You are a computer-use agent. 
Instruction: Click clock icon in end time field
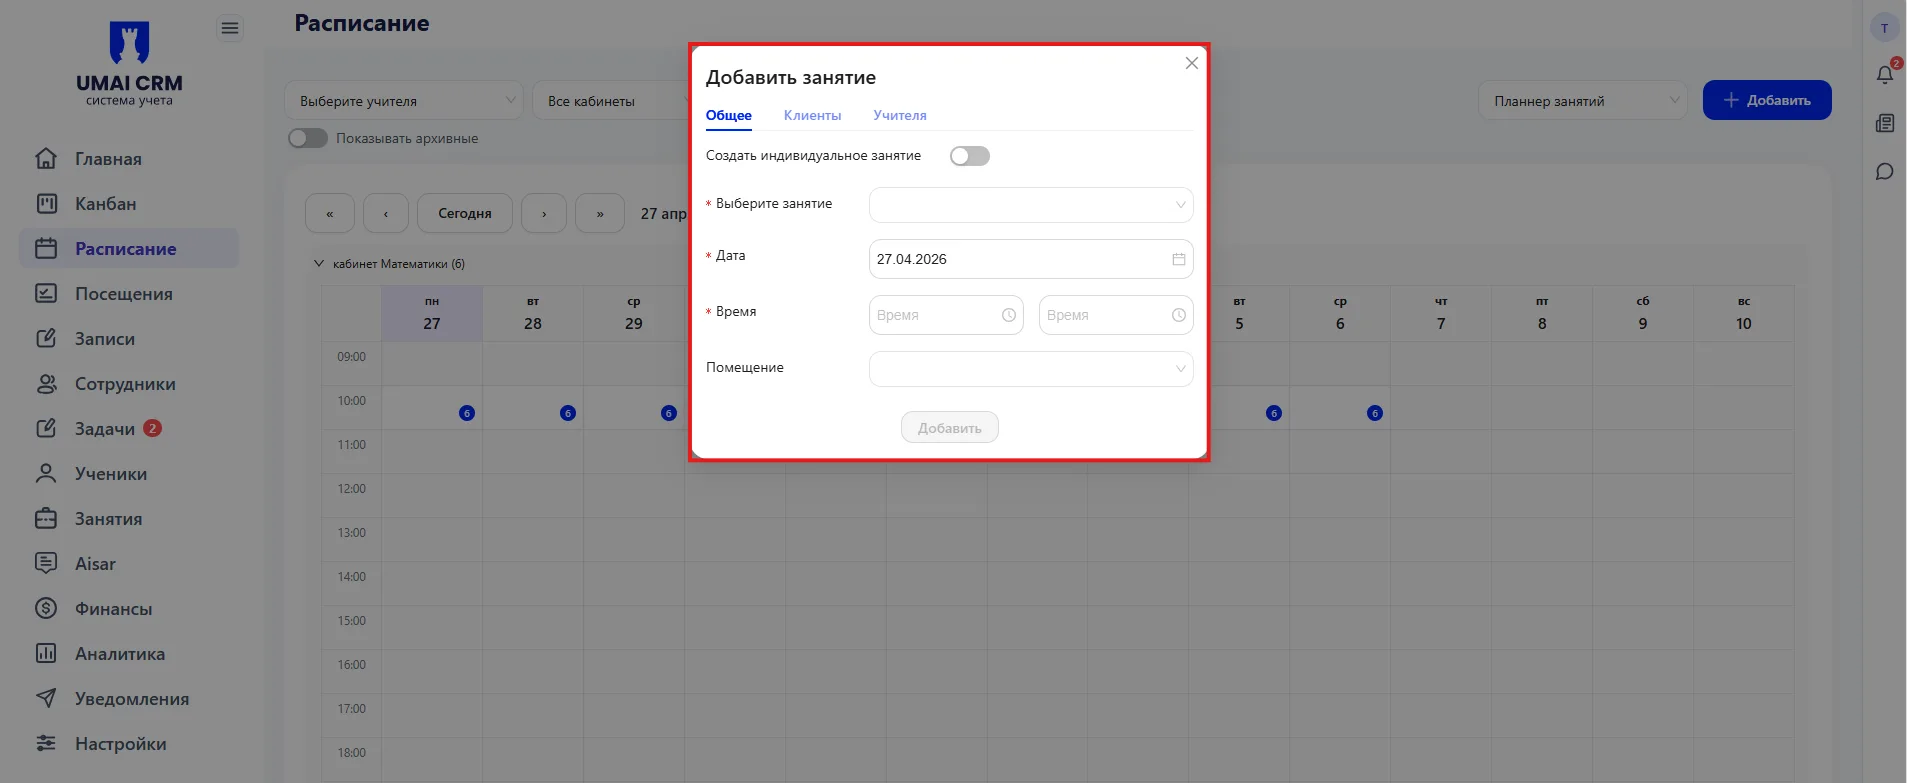pyautogui.click(x=1179, y=315)
